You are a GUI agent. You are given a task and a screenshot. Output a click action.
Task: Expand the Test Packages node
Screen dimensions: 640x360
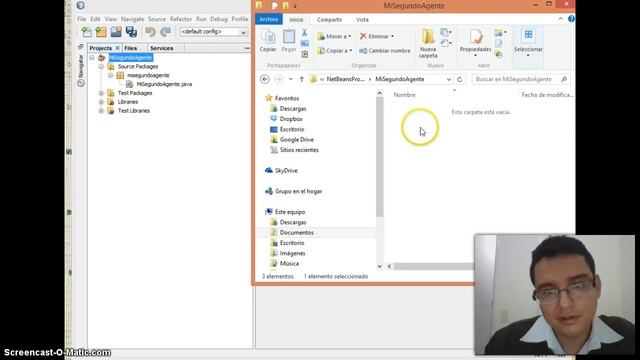point(101,93)
